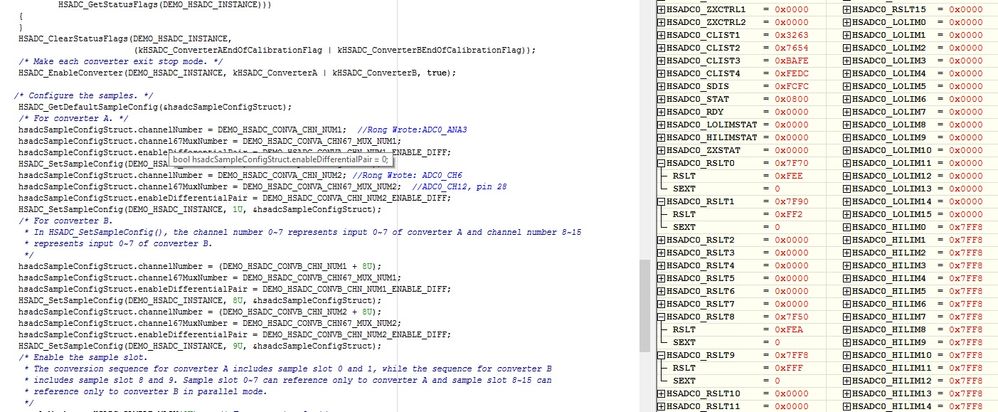Click the HSADC_EnableConverter code line
Viewport: 998px width, 412px height.
point(237,73)
